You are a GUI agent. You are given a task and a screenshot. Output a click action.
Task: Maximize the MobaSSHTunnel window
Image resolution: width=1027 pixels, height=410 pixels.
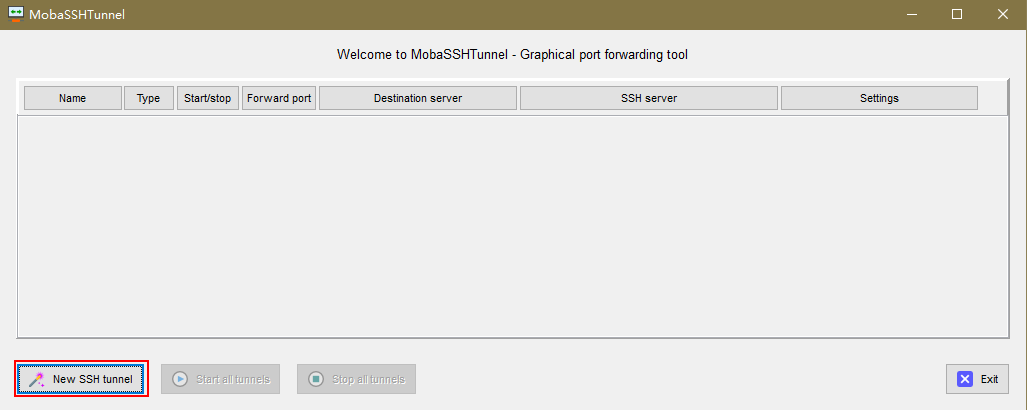[x=957, y=14]
